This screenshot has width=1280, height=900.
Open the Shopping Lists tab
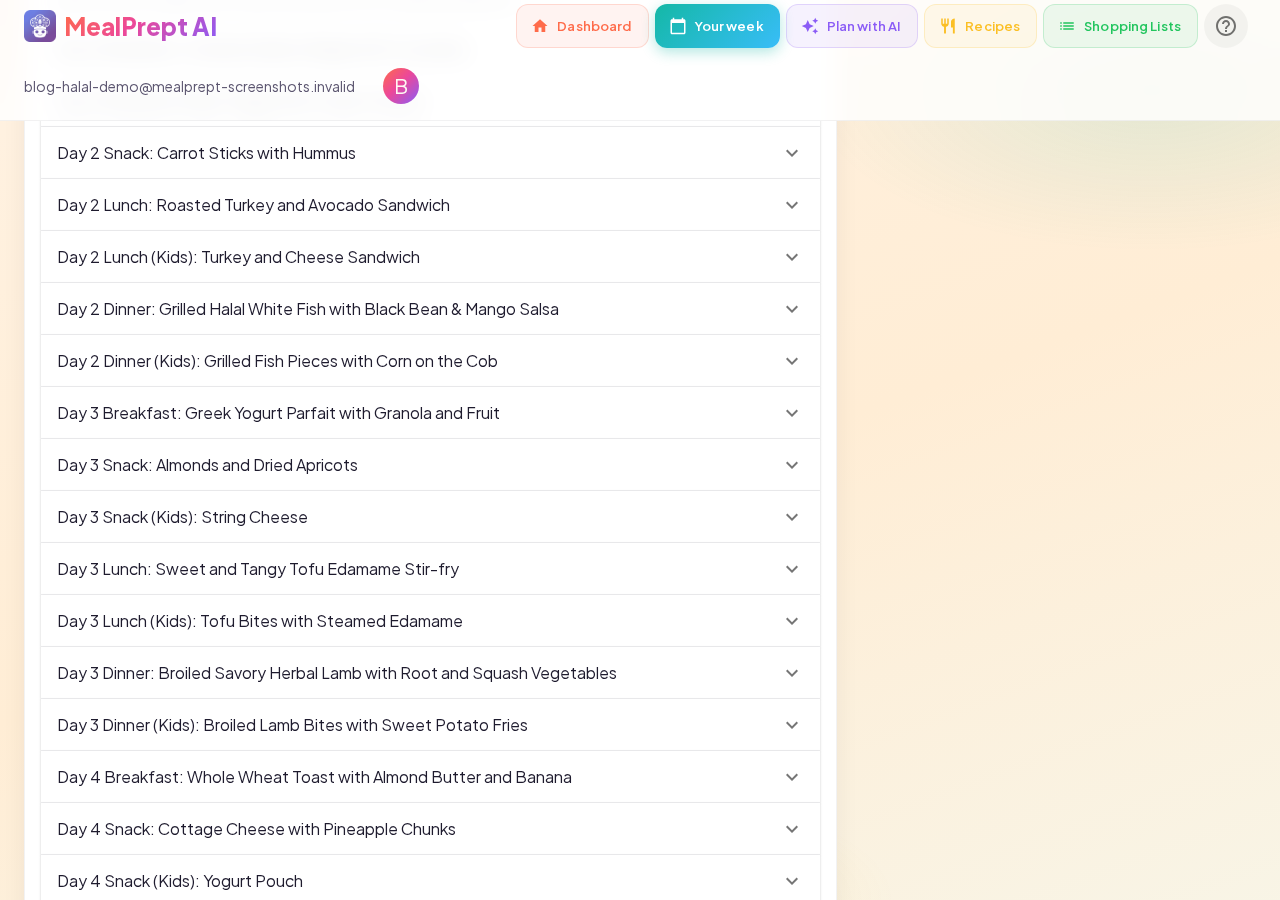tap(1120, 26)
